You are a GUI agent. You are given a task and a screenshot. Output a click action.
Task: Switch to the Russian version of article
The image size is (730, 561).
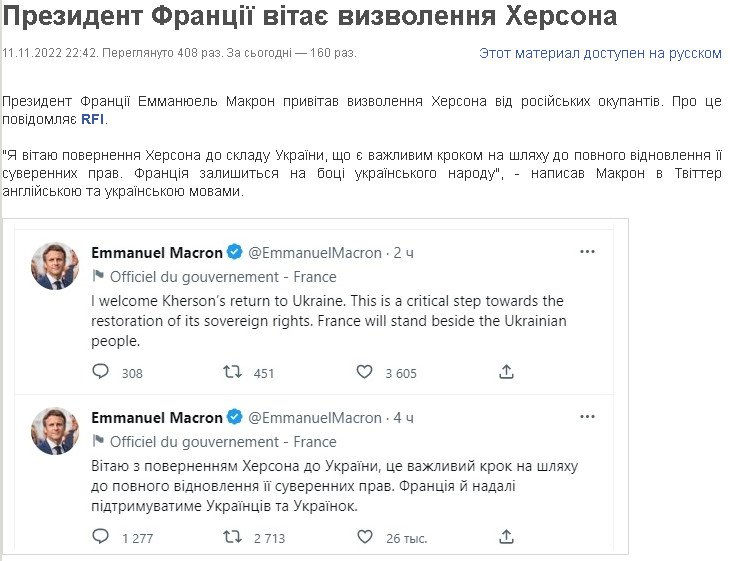coord(600,52)
